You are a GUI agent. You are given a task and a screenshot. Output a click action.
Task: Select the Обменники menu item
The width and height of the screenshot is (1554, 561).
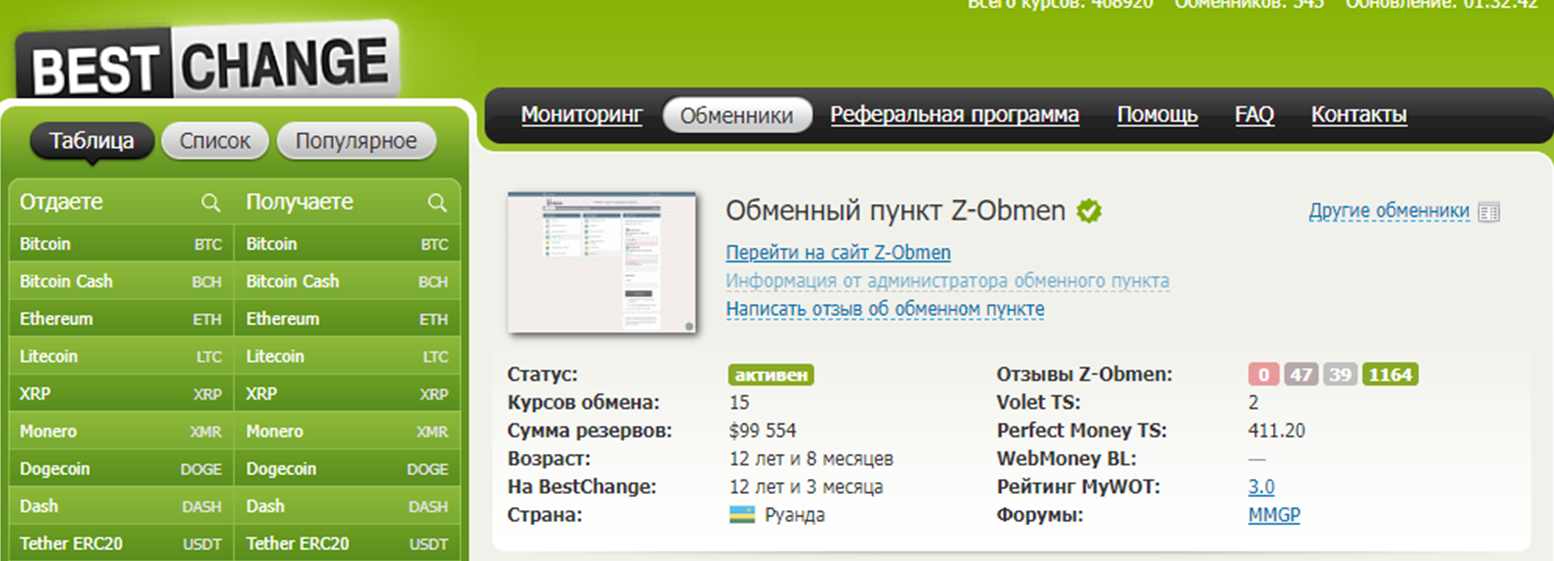[737, 115]
